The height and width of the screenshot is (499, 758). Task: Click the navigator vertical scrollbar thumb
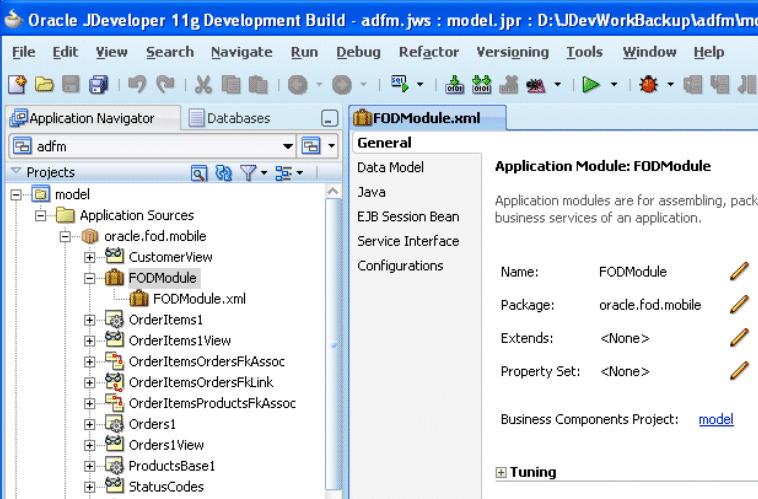point(333,344)
